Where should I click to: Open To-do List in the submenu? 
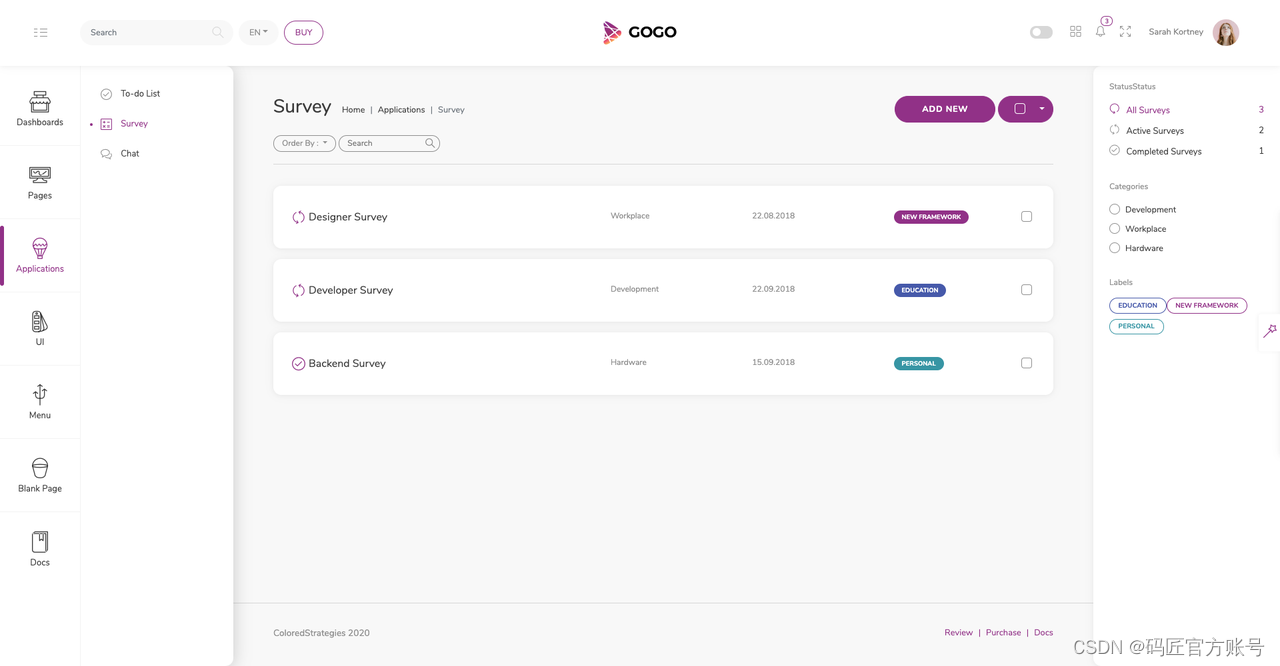click(130, 94)
